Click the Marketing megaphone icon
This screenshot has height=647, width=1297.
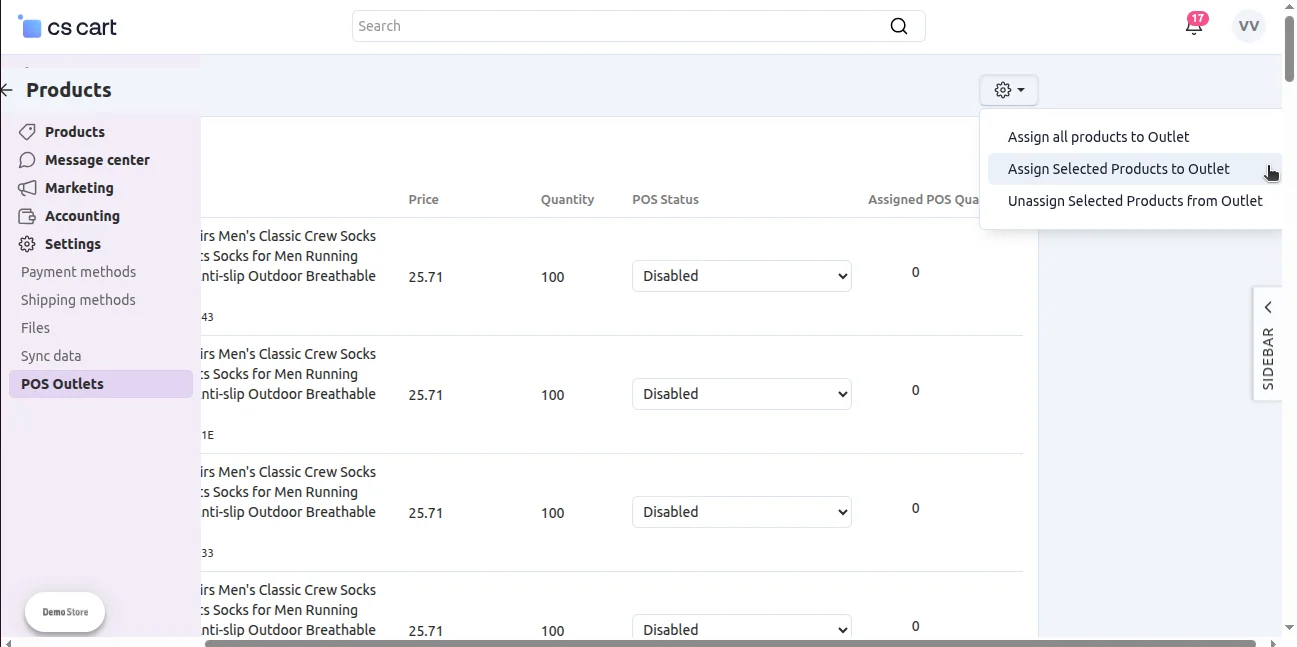coord(27,188)
